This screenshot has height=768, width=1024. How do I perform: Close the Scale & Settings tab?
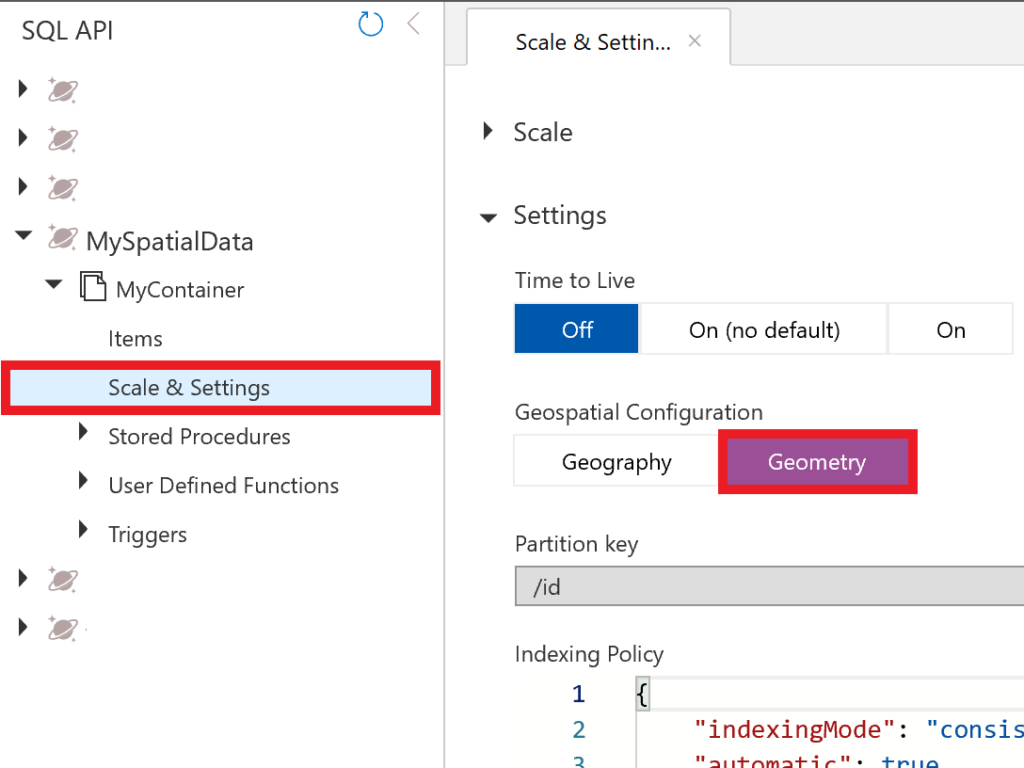695,41
